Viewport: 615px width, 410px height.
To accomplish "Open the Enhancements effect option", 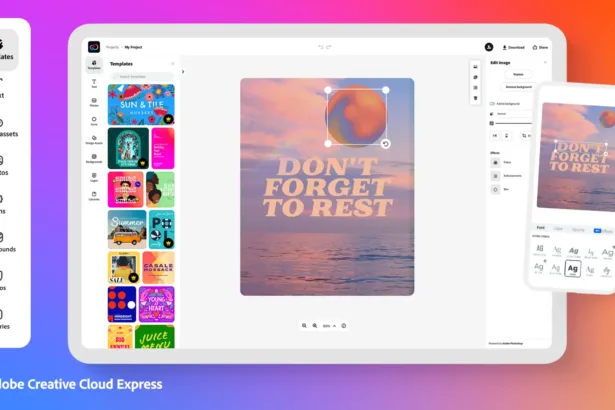I will [x=506, y=176].
